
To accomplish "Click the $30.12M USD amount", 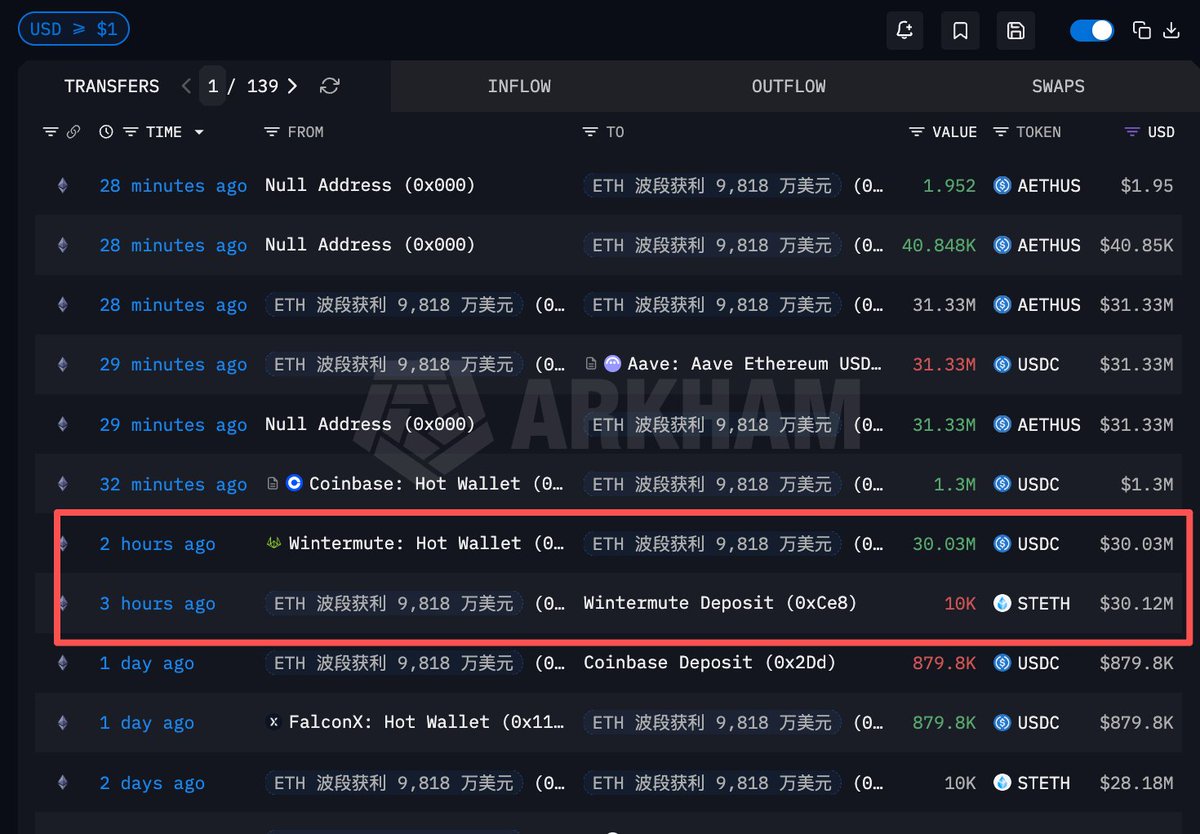I will pyautogui.click(x=1136, y=604).
